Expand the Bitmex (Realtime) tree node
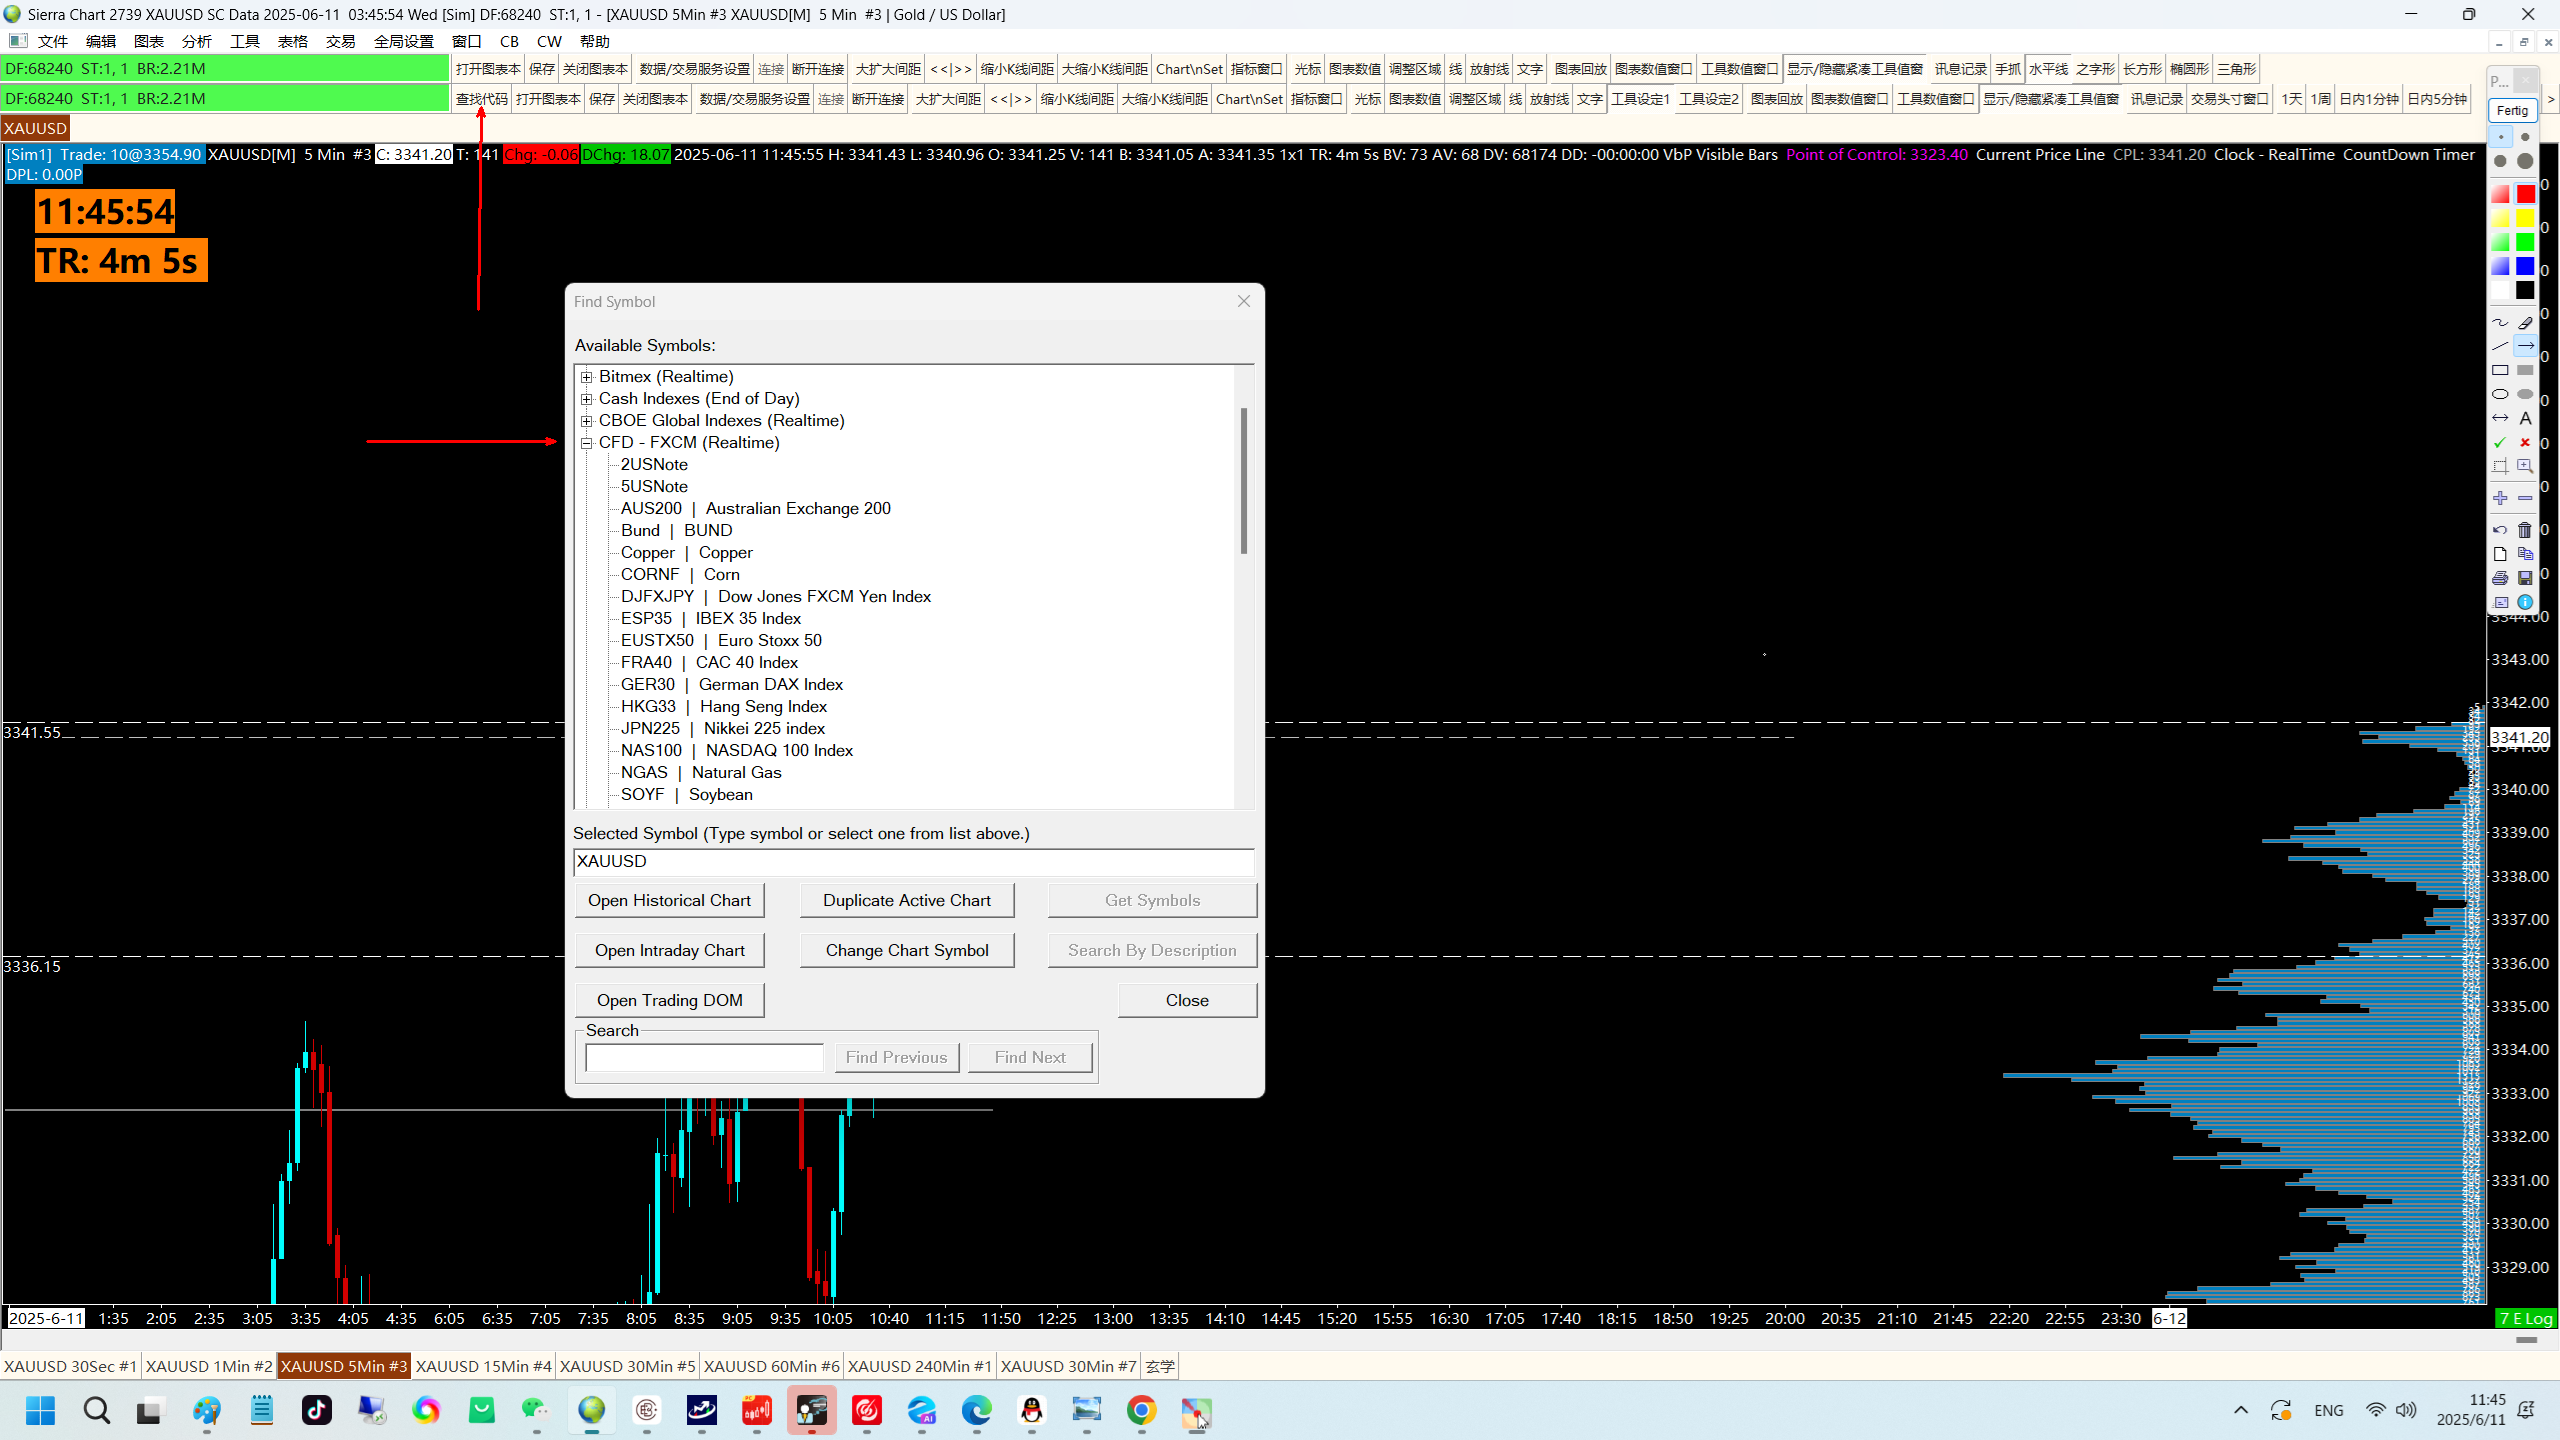This screenshot has height=1440, width=2560. [587, 377]
